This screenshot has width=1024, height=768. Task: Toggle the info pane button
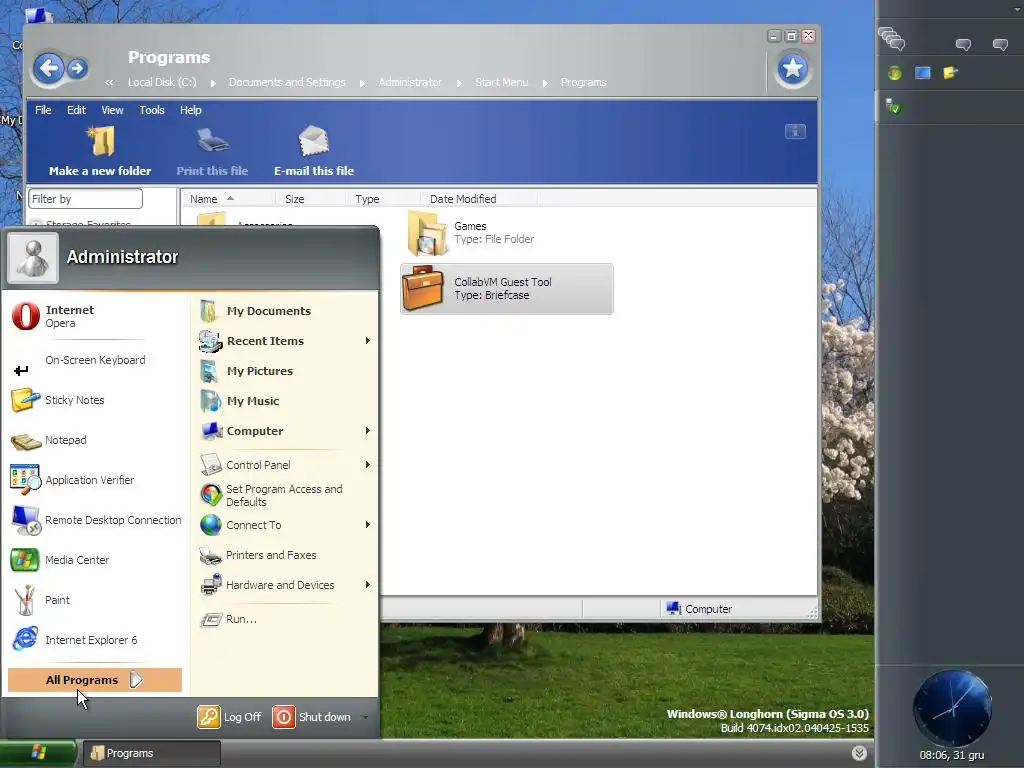click(x=795, y=131)
